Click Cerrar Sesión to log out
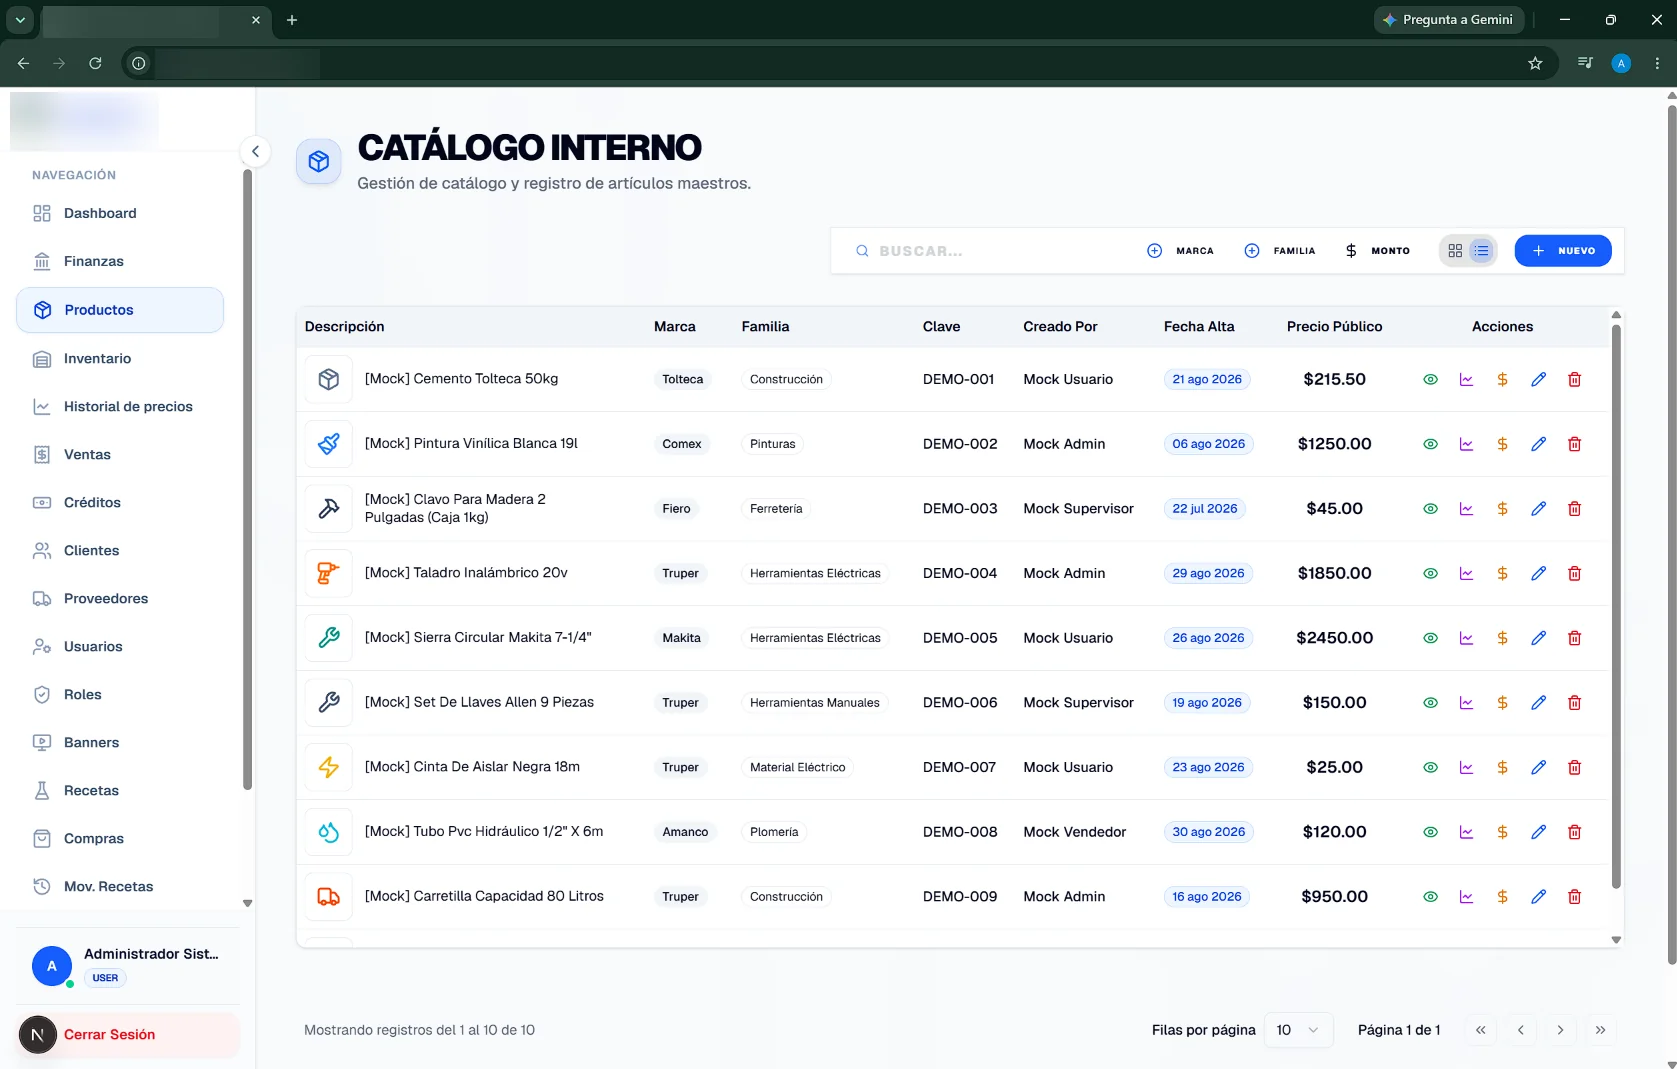Screen dimensions: 1677x1069 click(129, 1035)
